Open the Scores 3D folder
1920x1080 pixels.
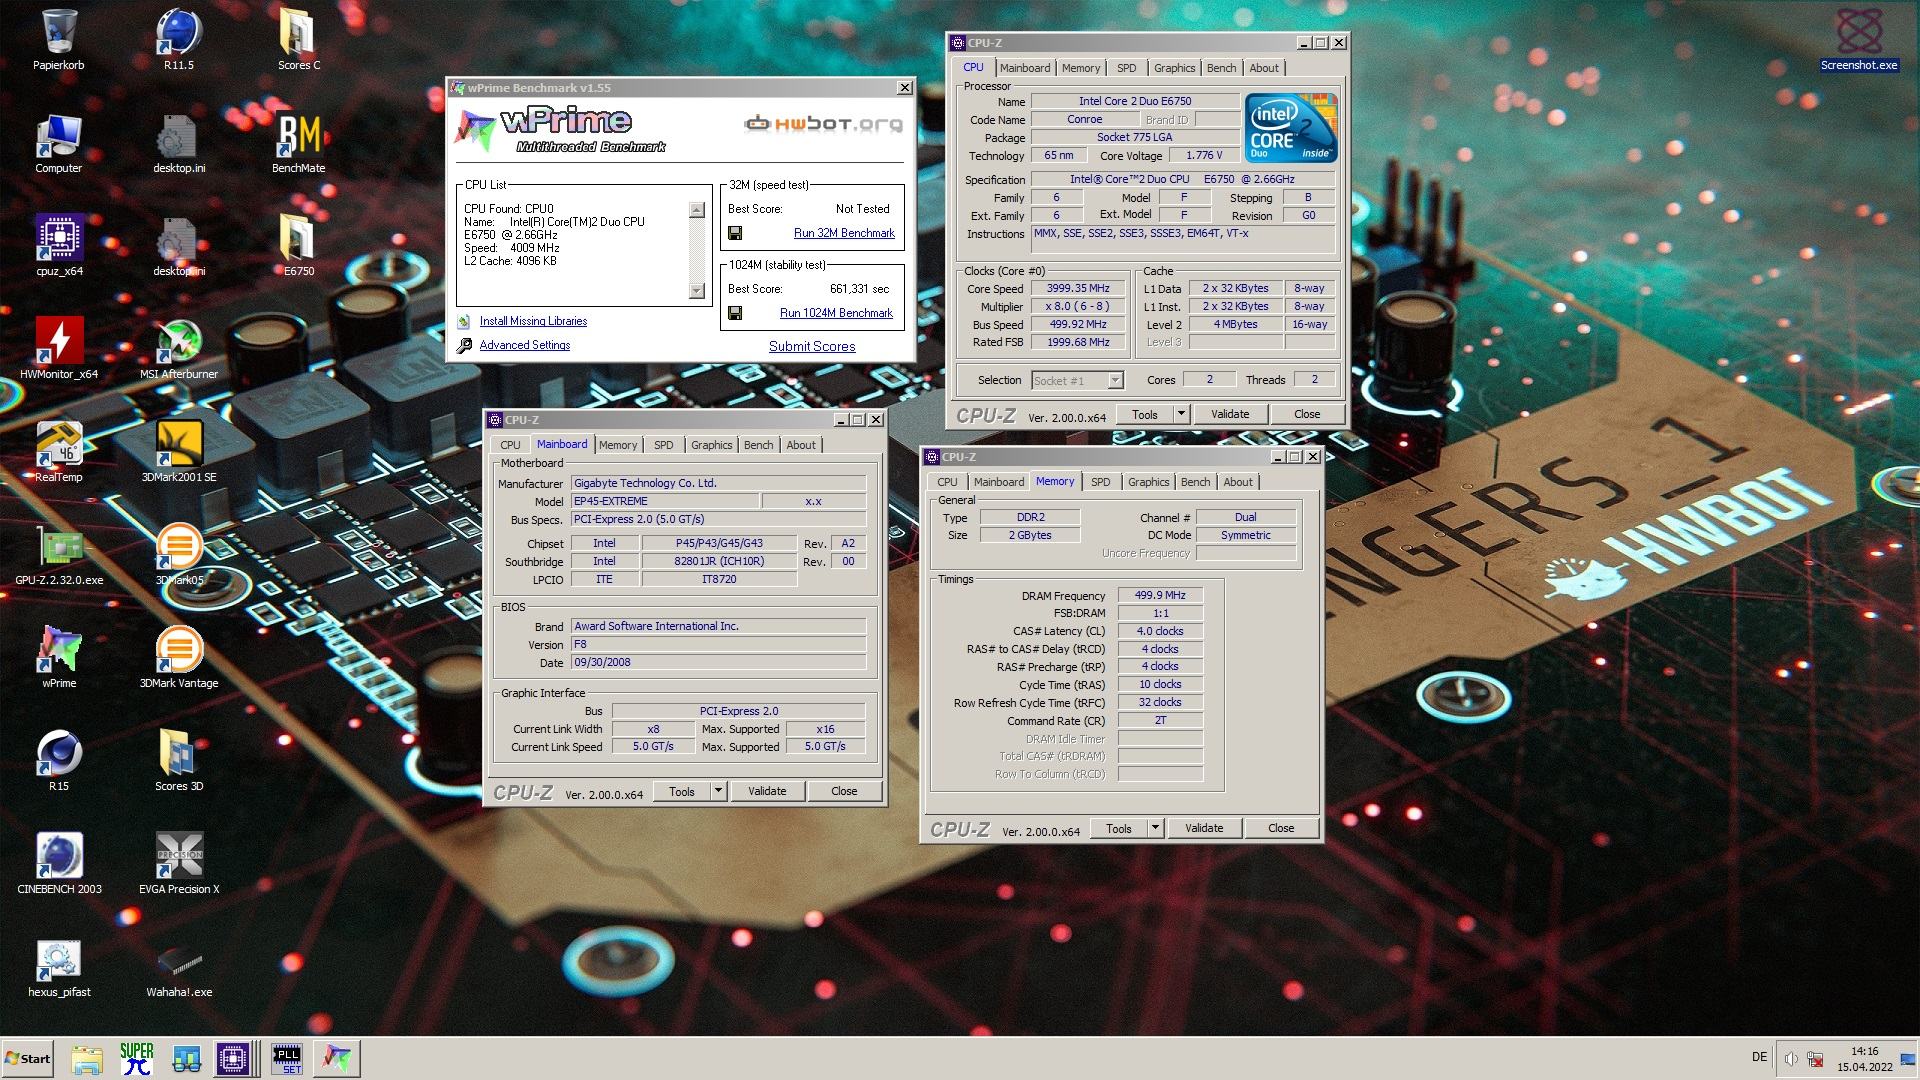point(179,761)
